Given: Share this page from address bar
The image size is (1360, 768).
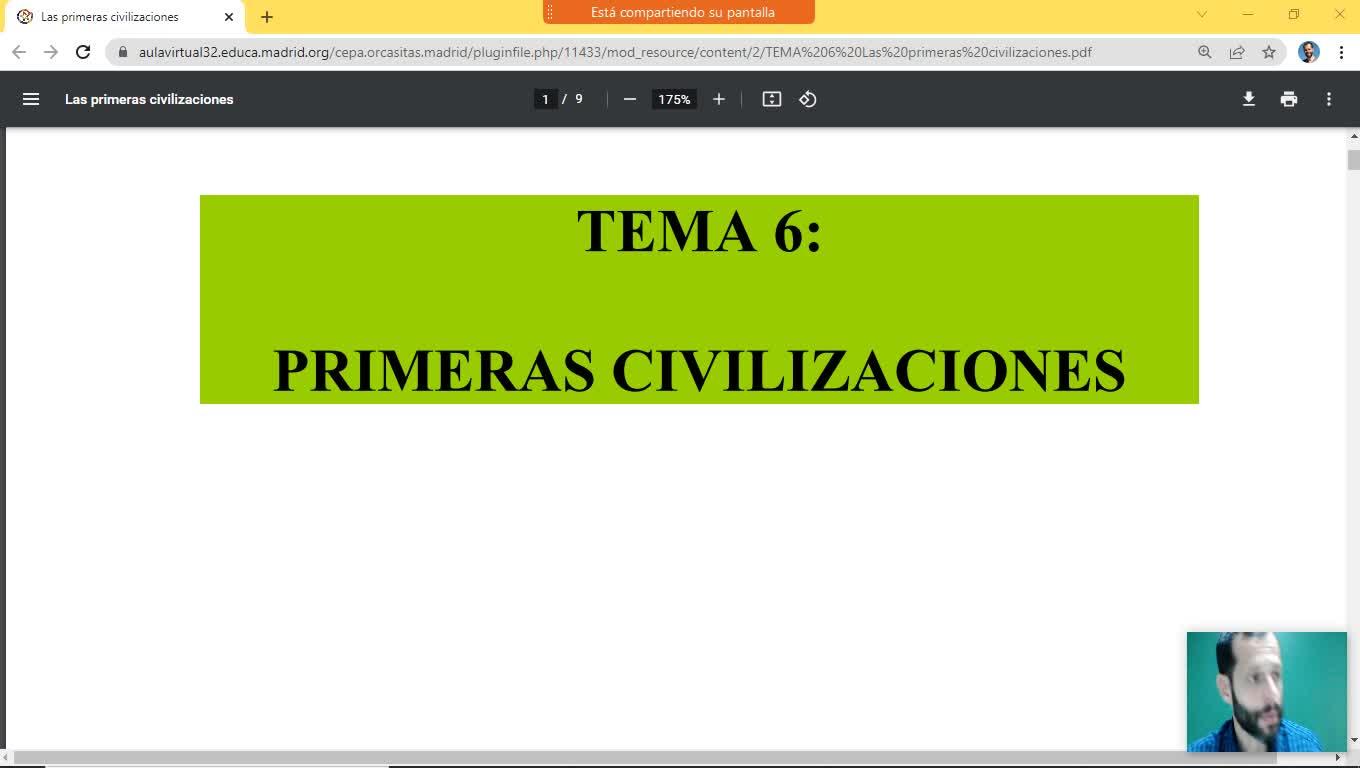Looking at the screenshot, I should [x=1237, y=52].
